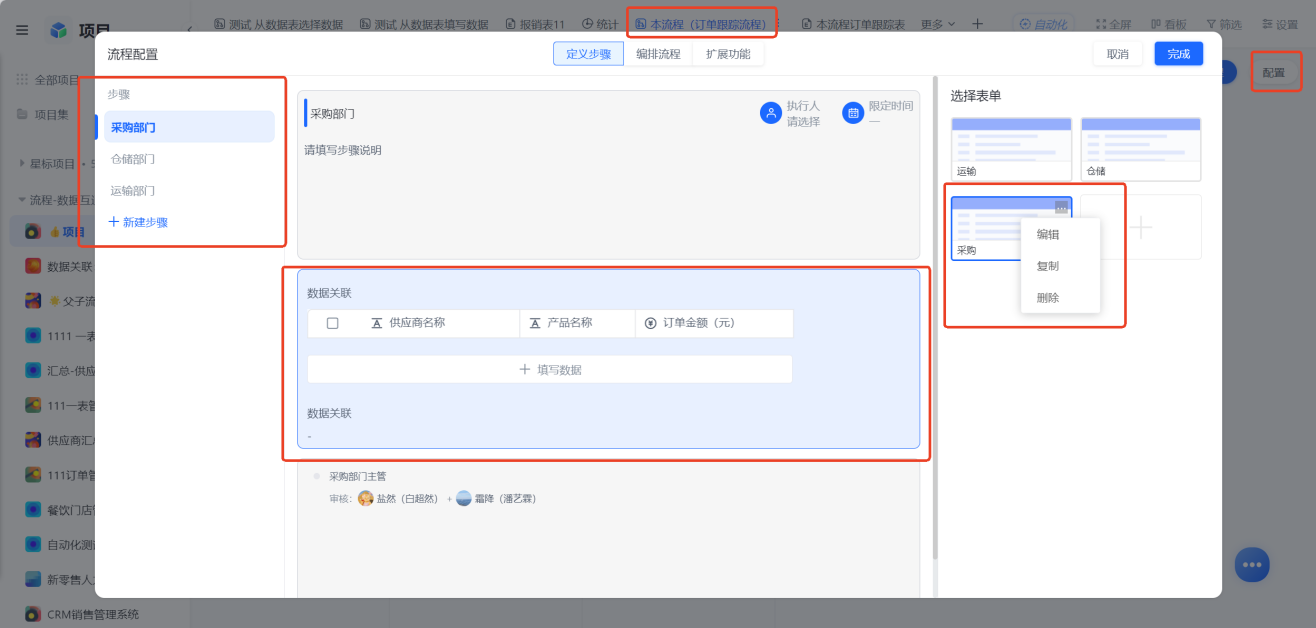The width and height of the screenshot is (1316, 628).
Task: Add a new form with the plus tile
Action: point(1141,228)
